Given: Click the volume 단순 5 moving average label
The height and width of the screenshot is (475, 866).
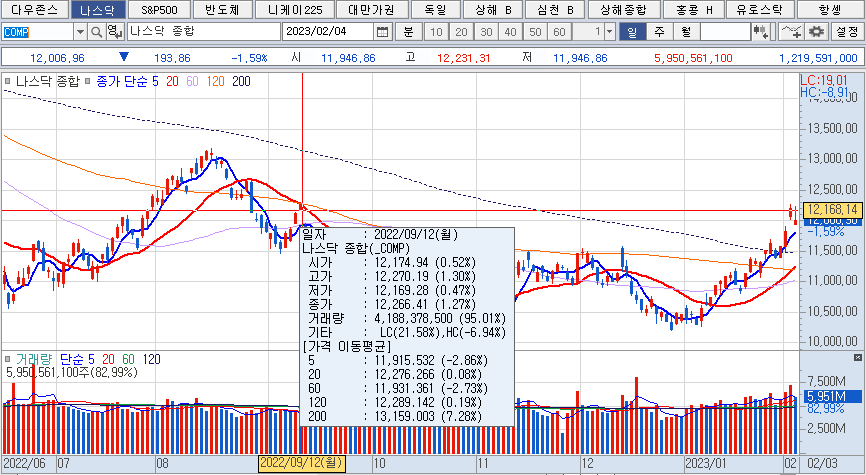Looking at the screenshot, I should [x=77, y=360].
